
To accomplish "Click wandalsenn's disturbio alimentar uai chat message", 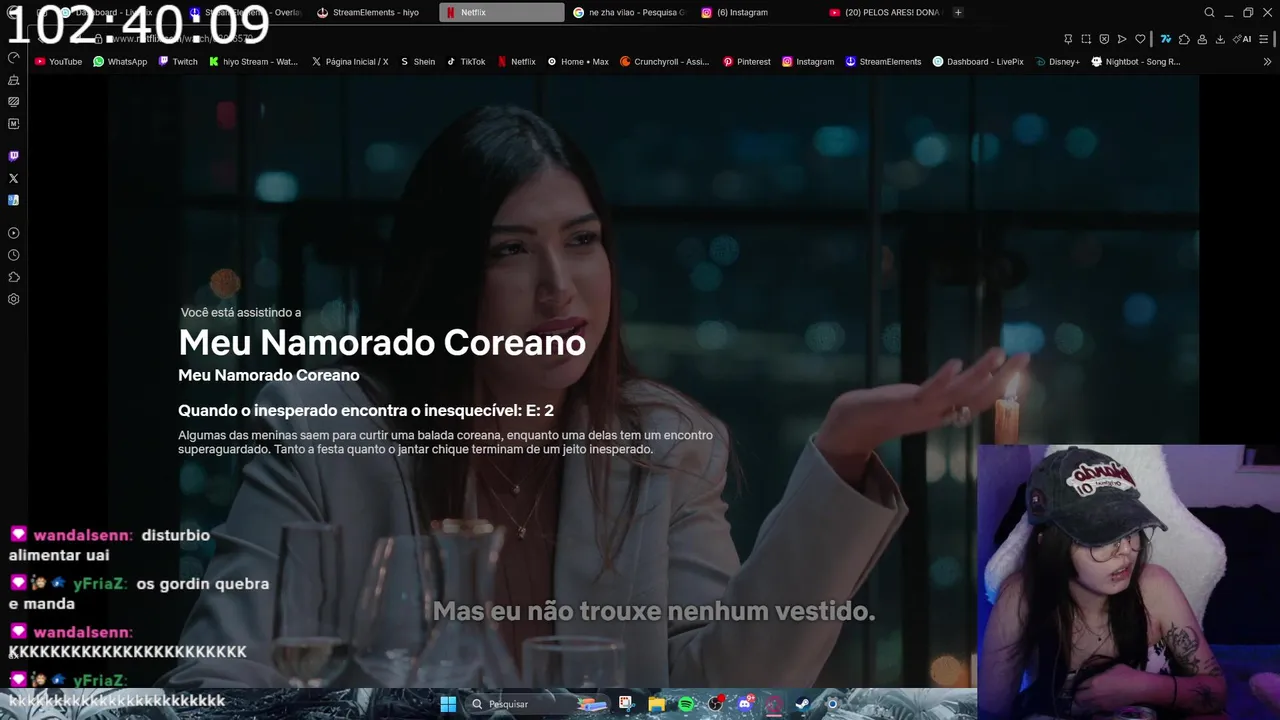I will click(110, 545).
